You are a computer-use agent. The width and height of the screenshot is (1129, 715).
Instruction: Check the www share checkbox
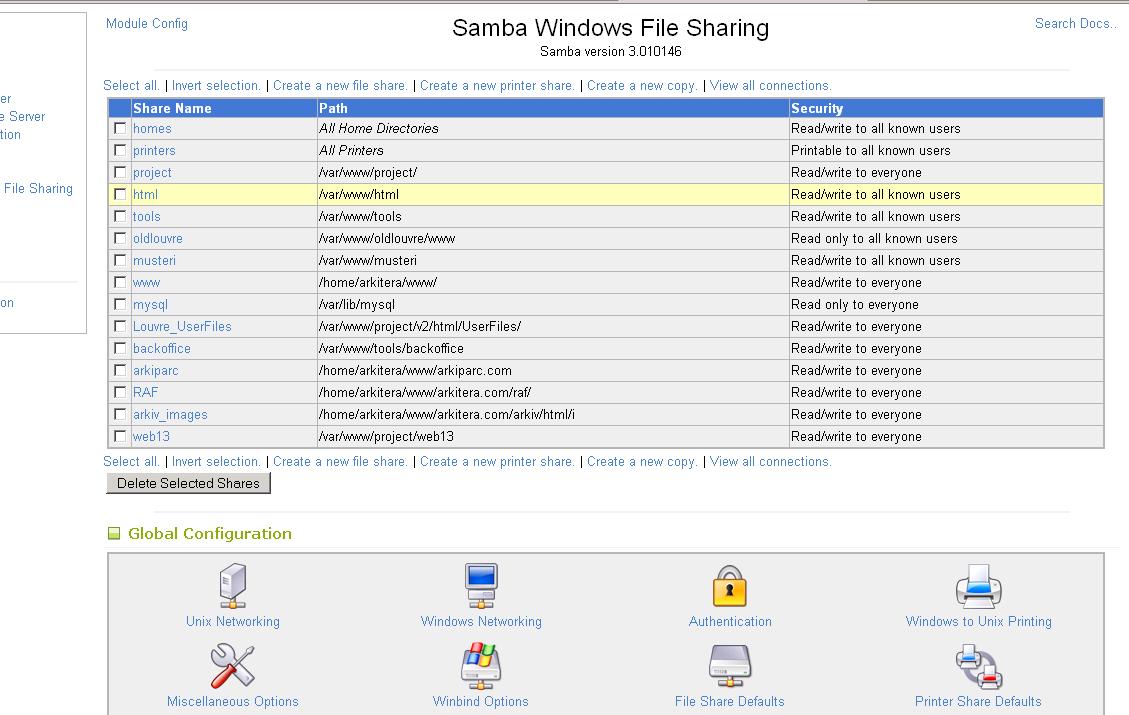(120, 282)
